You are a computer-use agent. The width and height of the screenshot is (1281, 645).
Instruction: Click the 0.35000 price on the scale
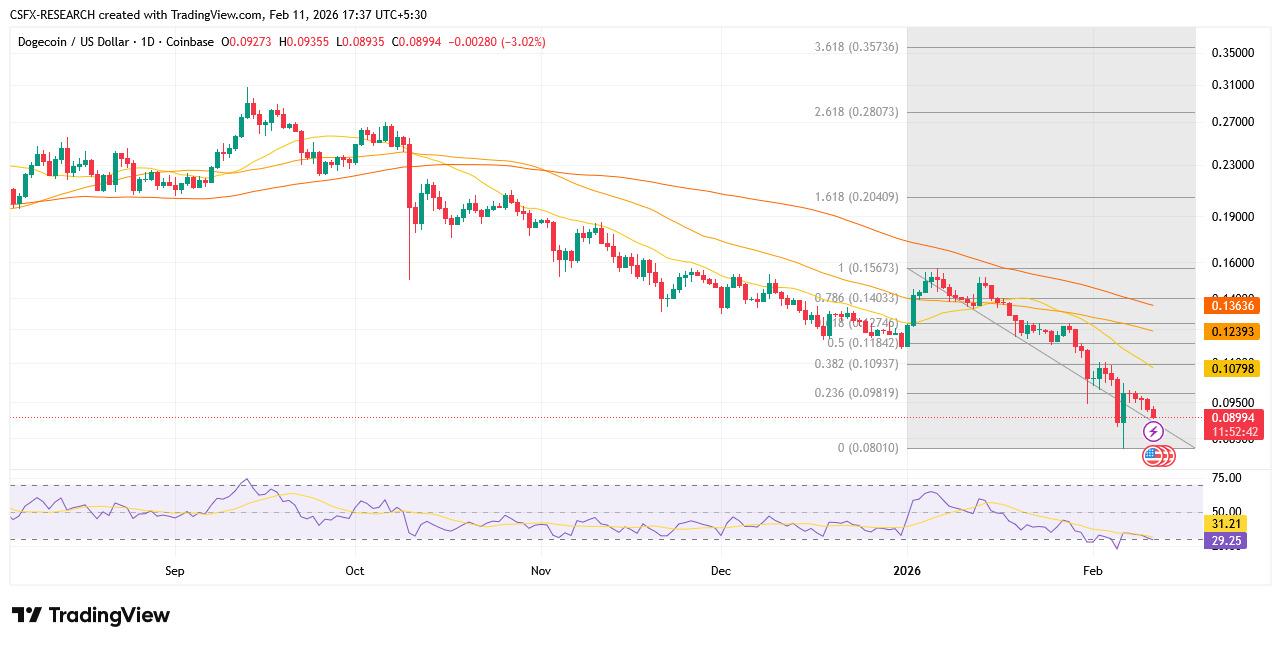1232,52
